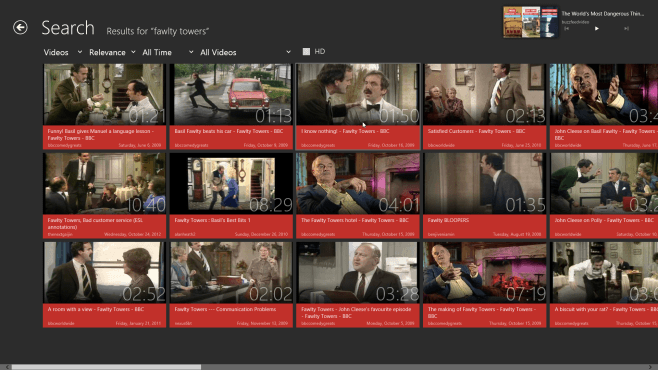Click the left scroll arrow on bottom scrollbar
The width and height of the screenshot is (658, 370).
[x=7, y=367]
